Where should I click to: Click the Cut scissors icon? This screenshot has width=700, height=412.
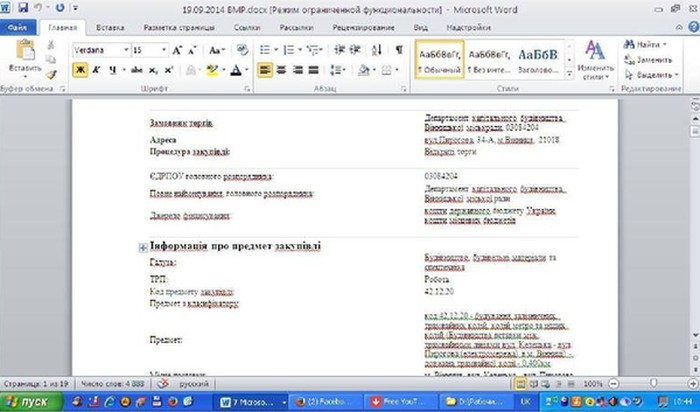click(x=50, y=45)
